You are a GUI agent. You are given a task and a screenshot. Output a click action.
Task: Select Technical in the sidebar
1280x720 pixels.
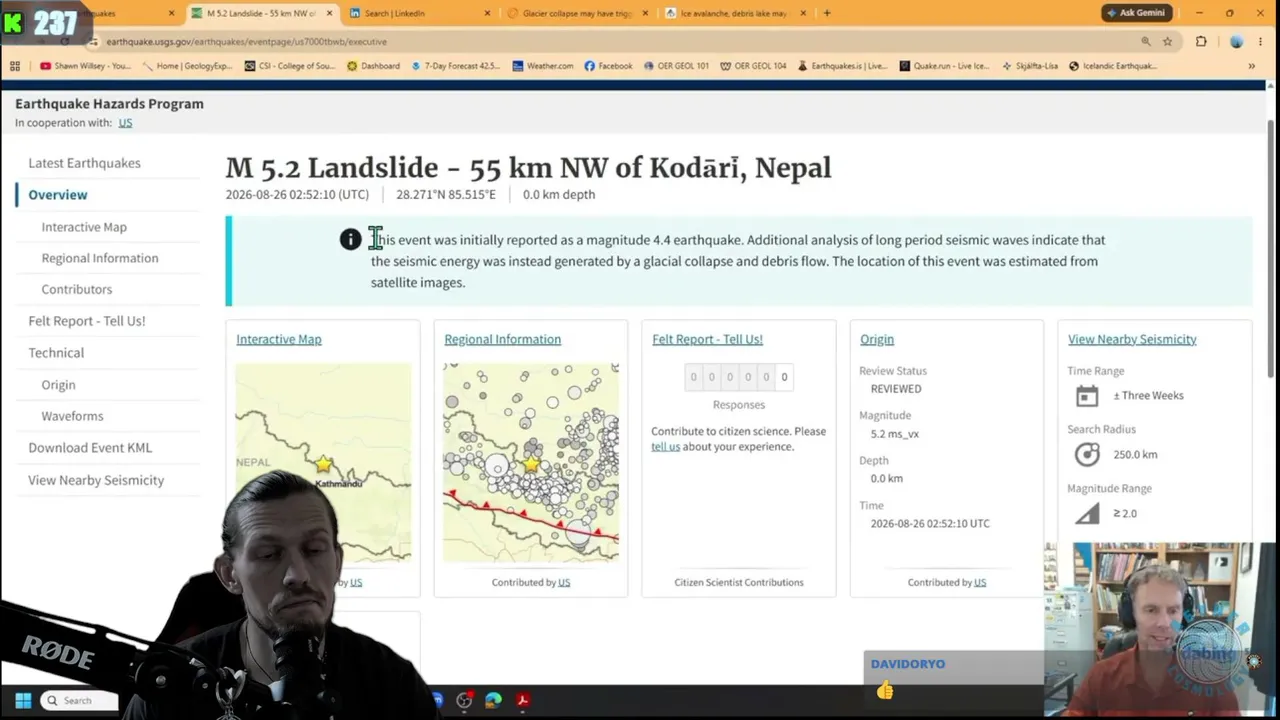(x=56, y=353)
